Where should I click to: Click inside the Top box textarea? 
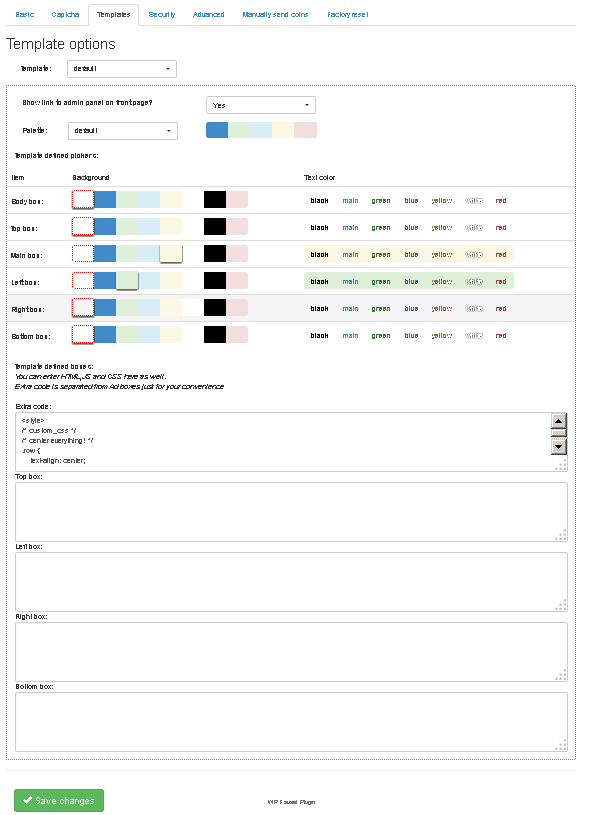tap(291, 512)
